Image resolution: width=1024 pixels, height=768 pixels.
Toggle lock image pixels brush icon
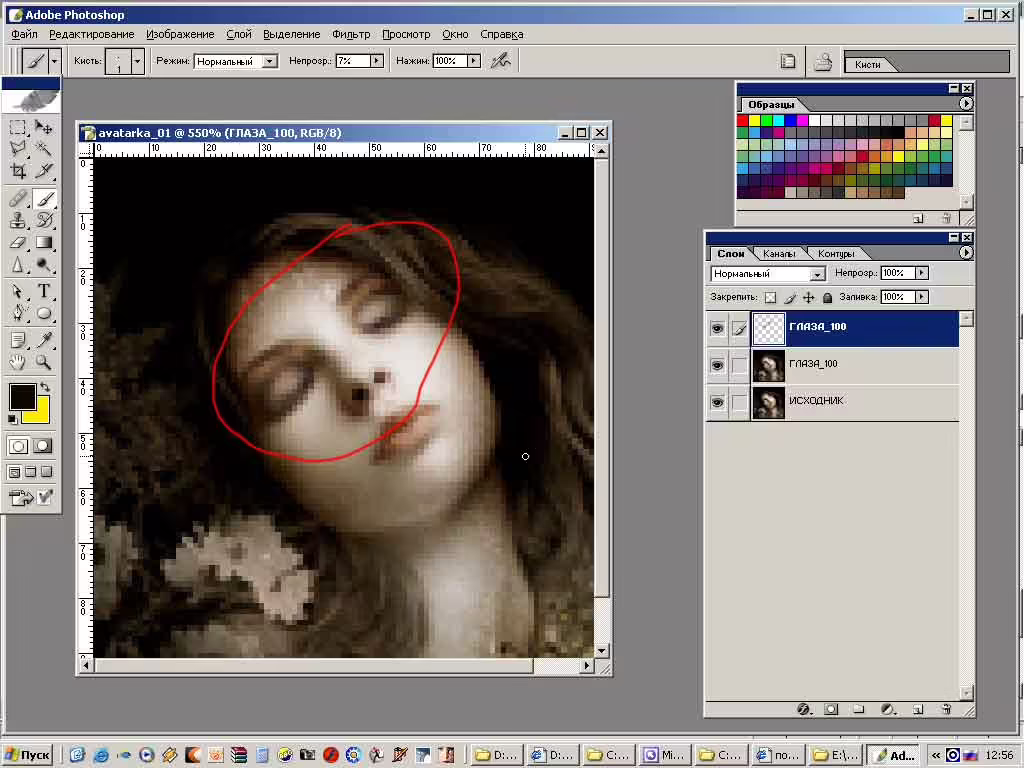tap(790, 298)
